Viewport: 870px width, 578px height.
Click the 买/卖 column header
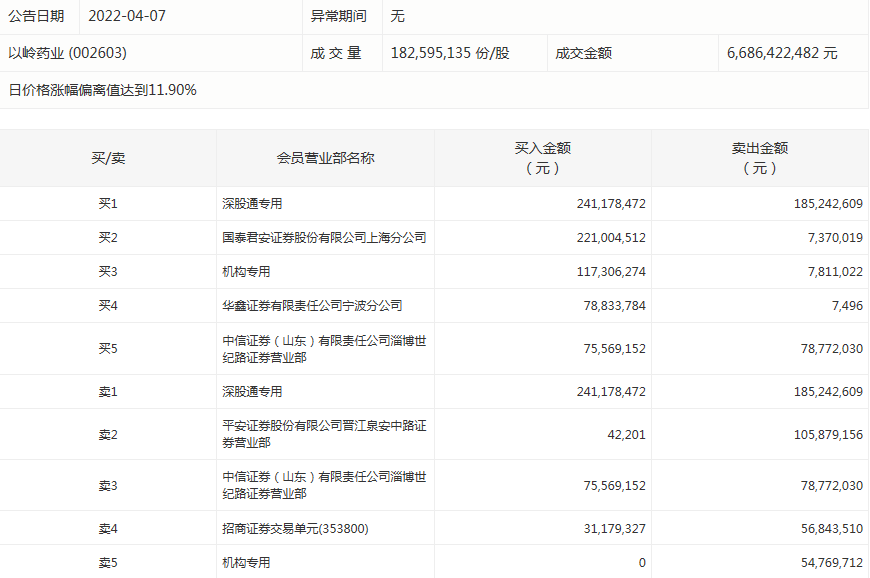click(x=108, y=159)
